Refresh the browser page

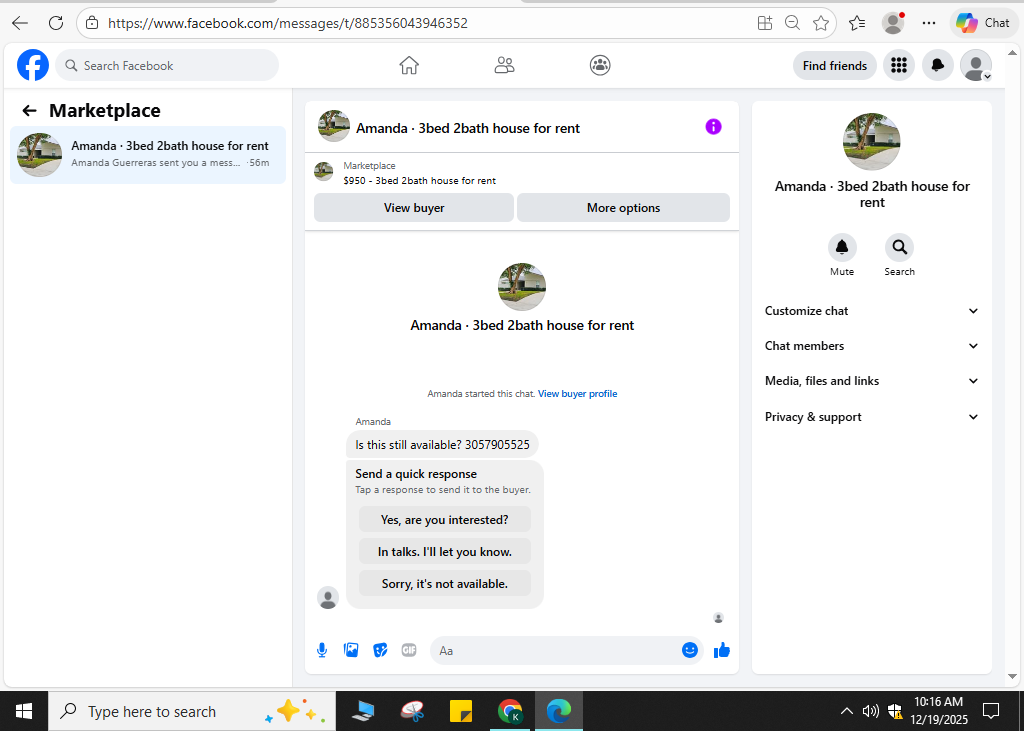[x=56, y=23]
